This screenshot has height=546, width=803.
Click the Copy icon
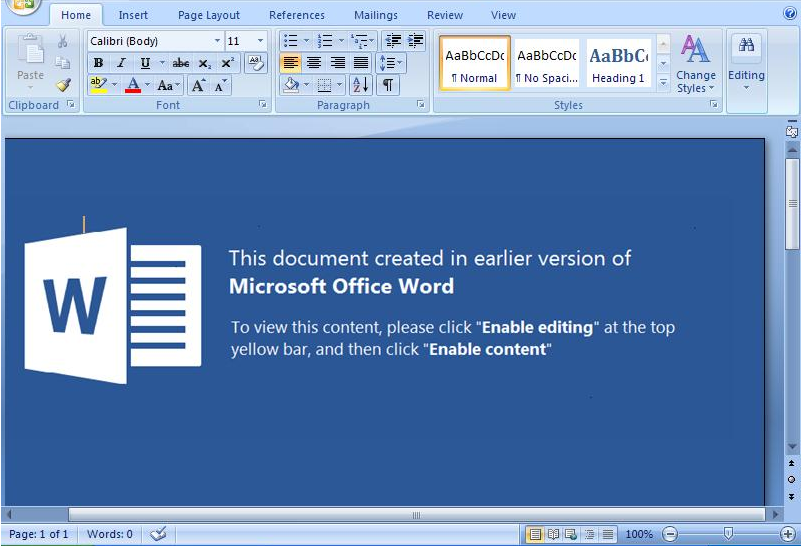pos(62,63)
